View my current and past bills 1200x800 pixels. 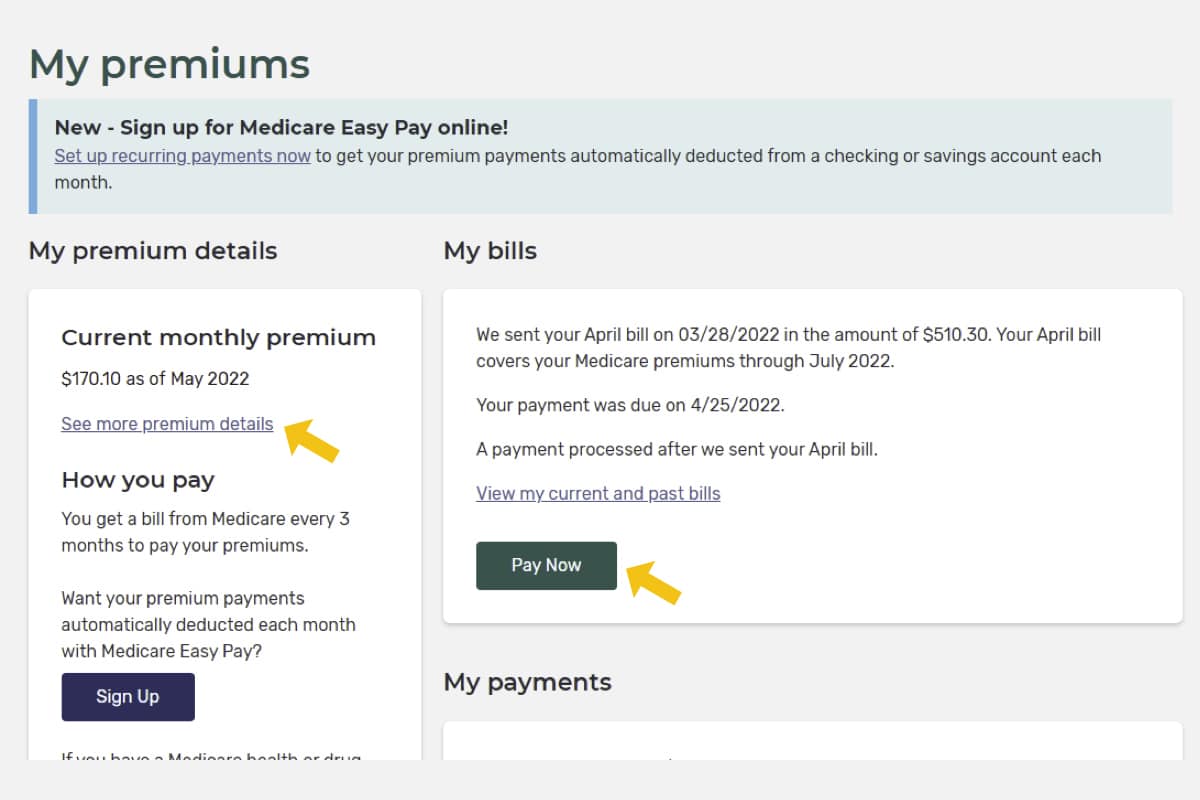coord(598,493)
